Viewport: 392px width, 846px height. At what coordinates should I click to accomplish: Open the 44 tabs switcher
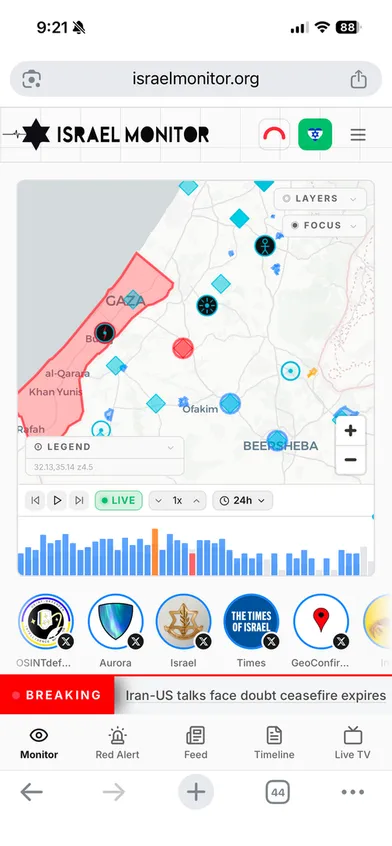coord(277,792)
